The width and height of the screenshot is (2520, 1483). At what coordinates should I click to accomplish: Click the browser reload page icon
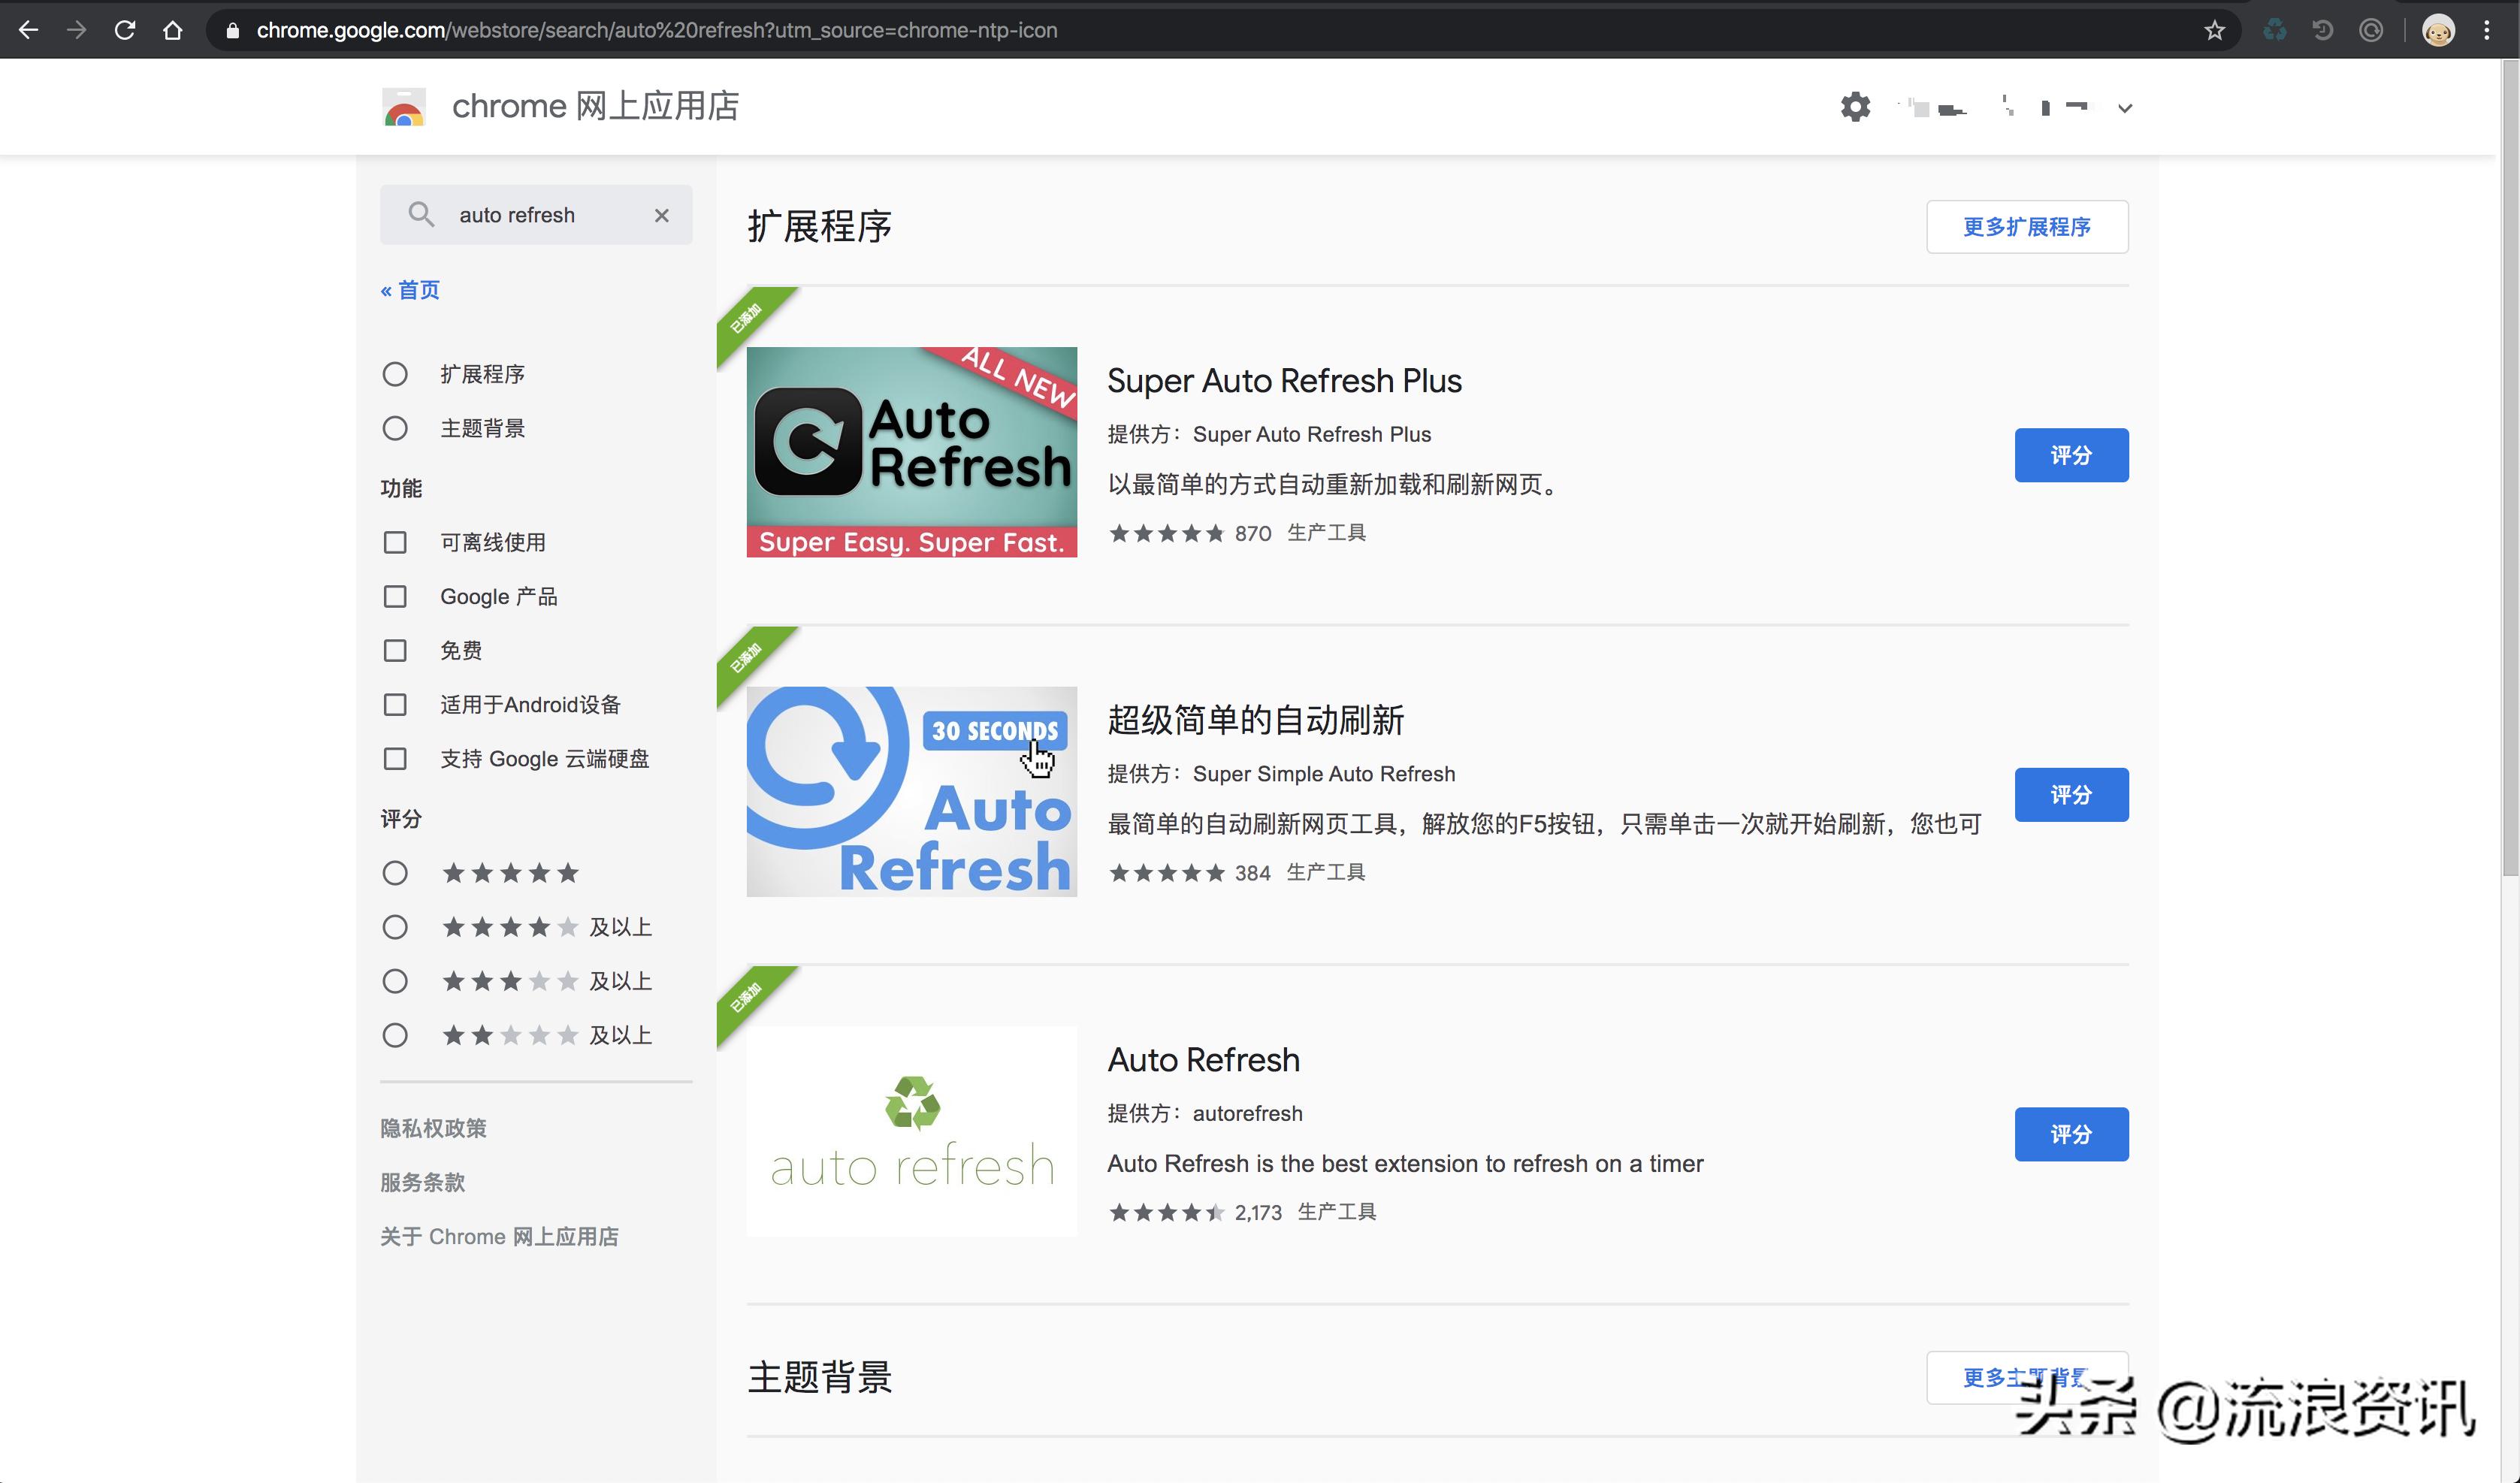125,30
